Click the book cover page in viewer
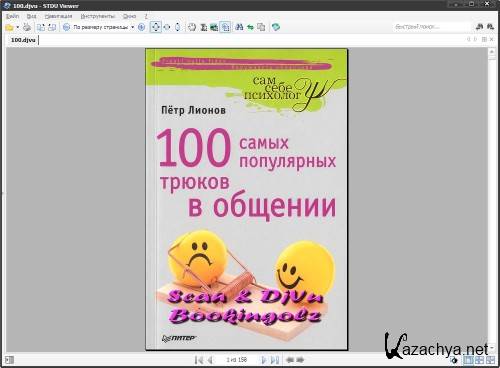This screenshot has height=368, width=500. [x=247, y=199]
